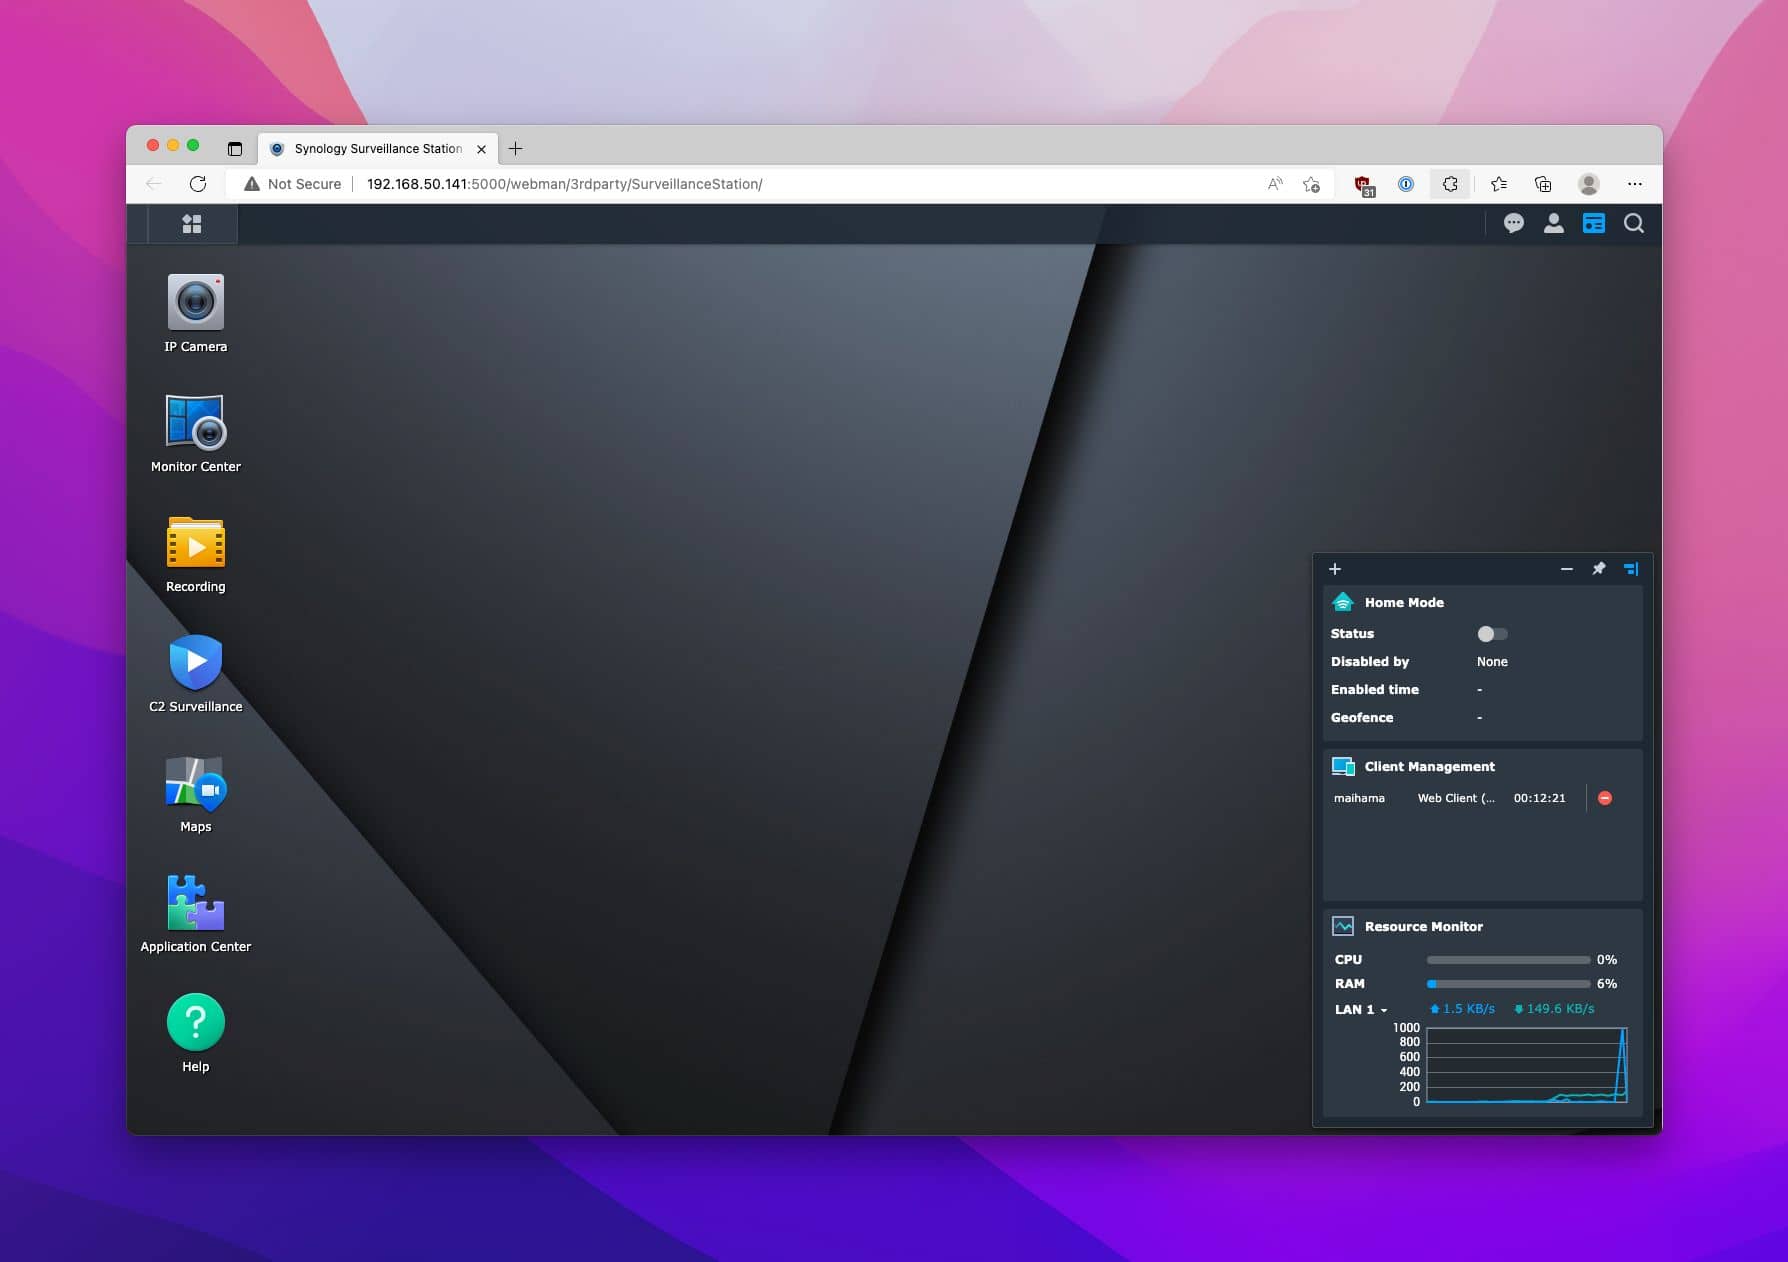Minimize the widget panel
The image size is (1788, 1262).
(1567, 569)
